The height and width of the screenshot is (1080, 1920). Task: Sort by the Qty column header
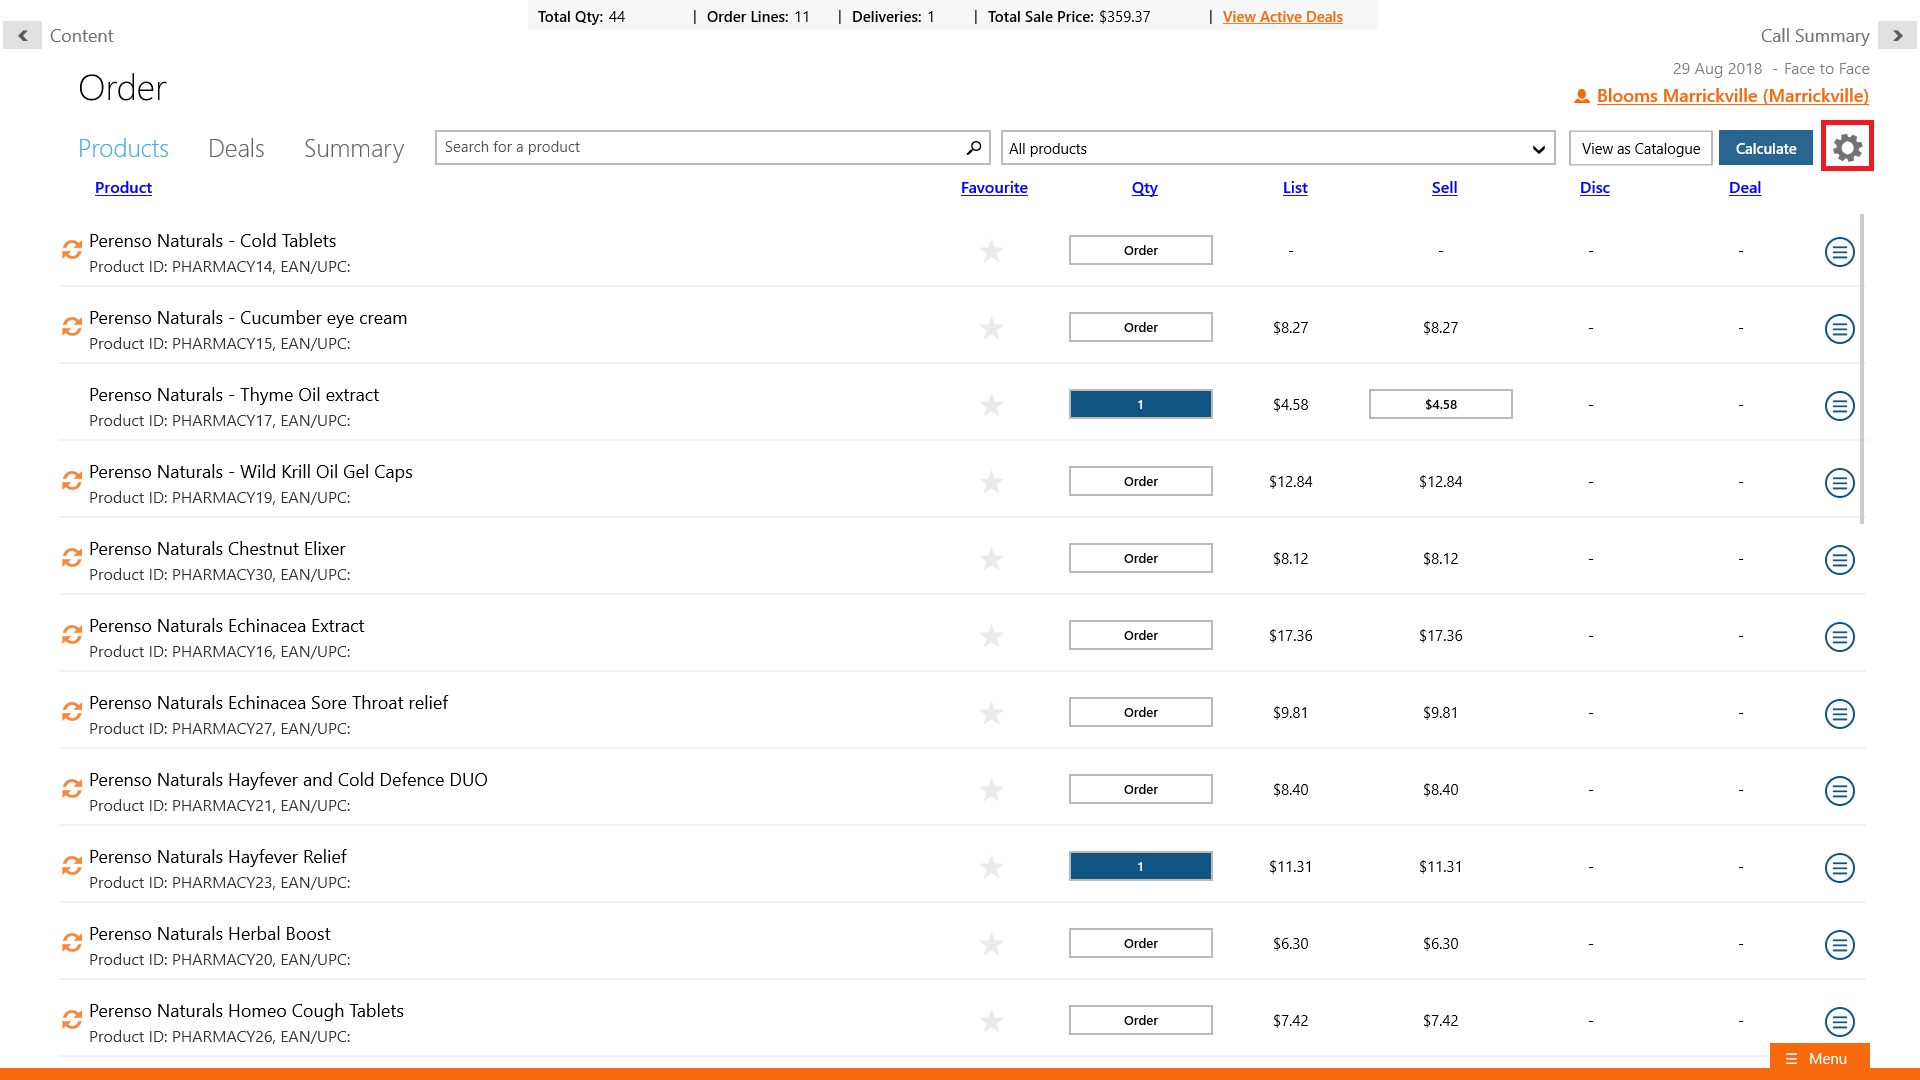1144,187
